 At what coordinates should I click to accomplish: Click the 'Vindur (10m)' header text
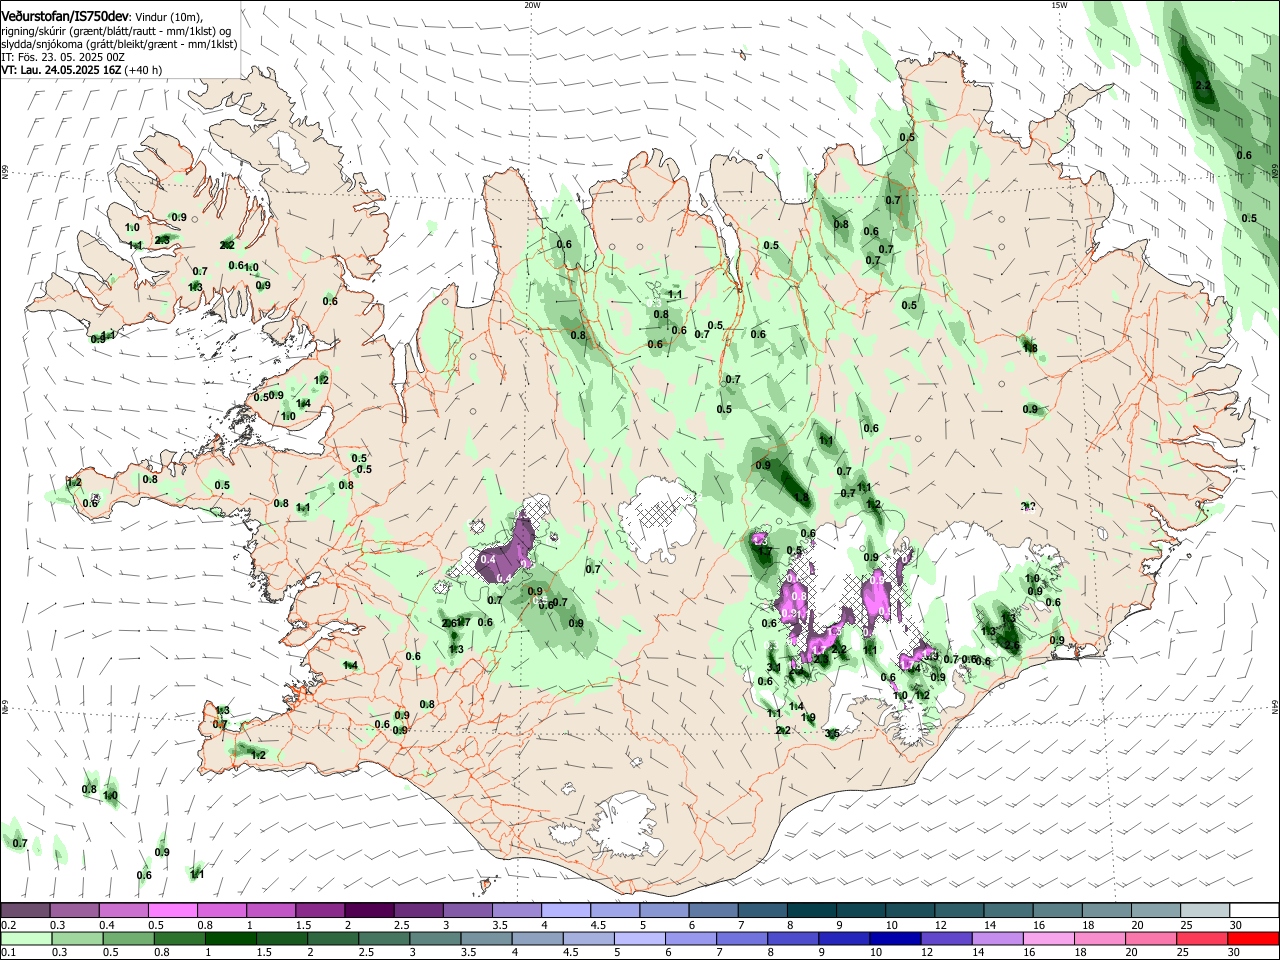click(168, 16)
